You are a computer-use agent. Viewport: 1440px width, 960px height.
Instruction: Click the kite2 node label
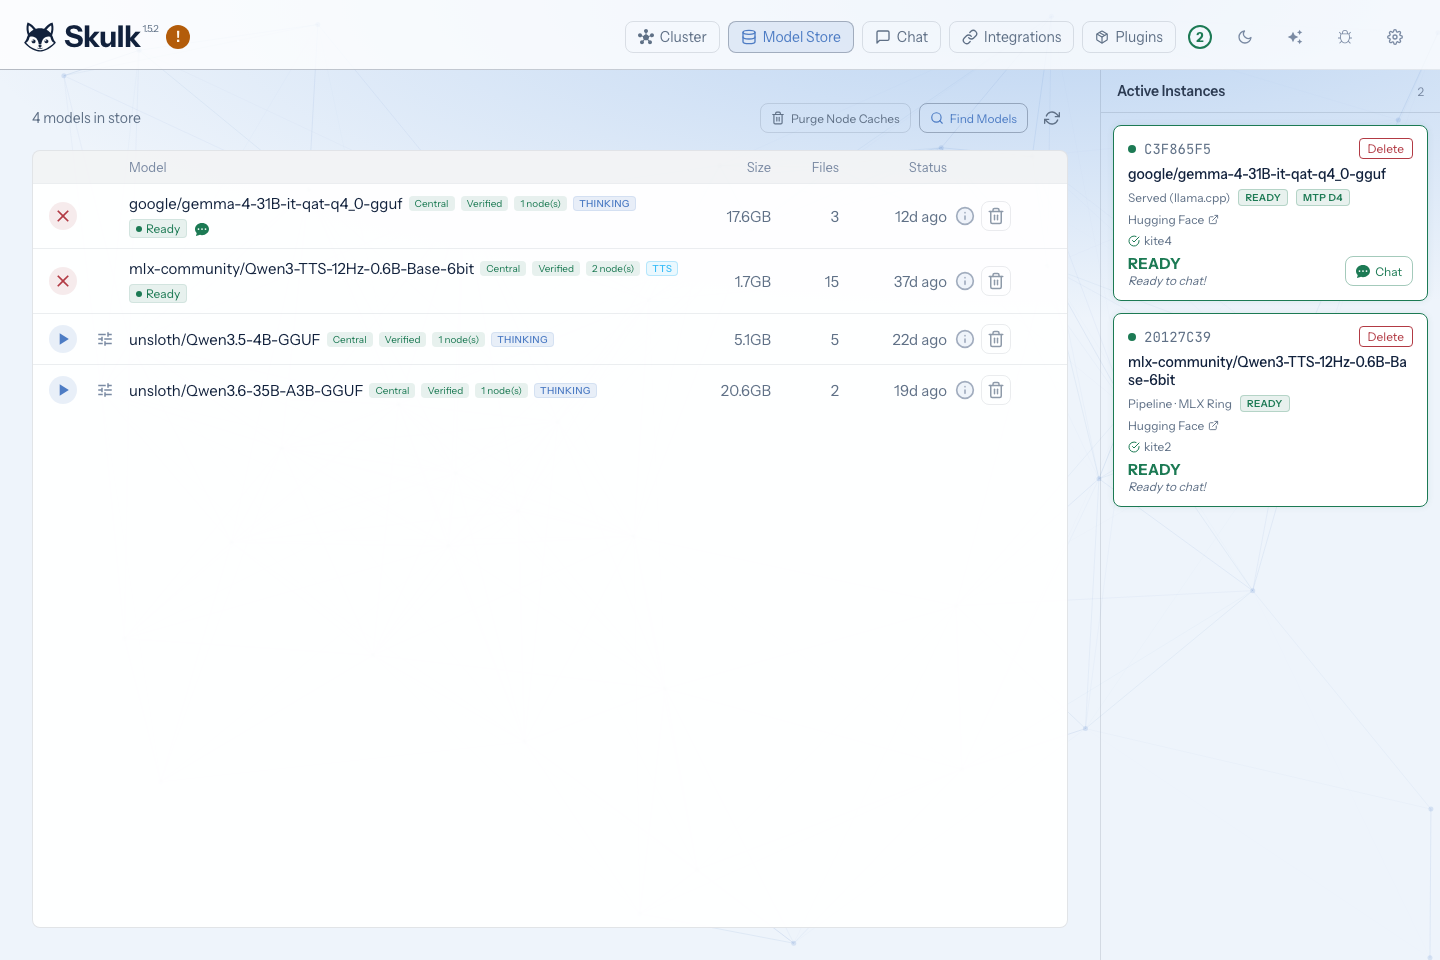(x=1157, y=447)
